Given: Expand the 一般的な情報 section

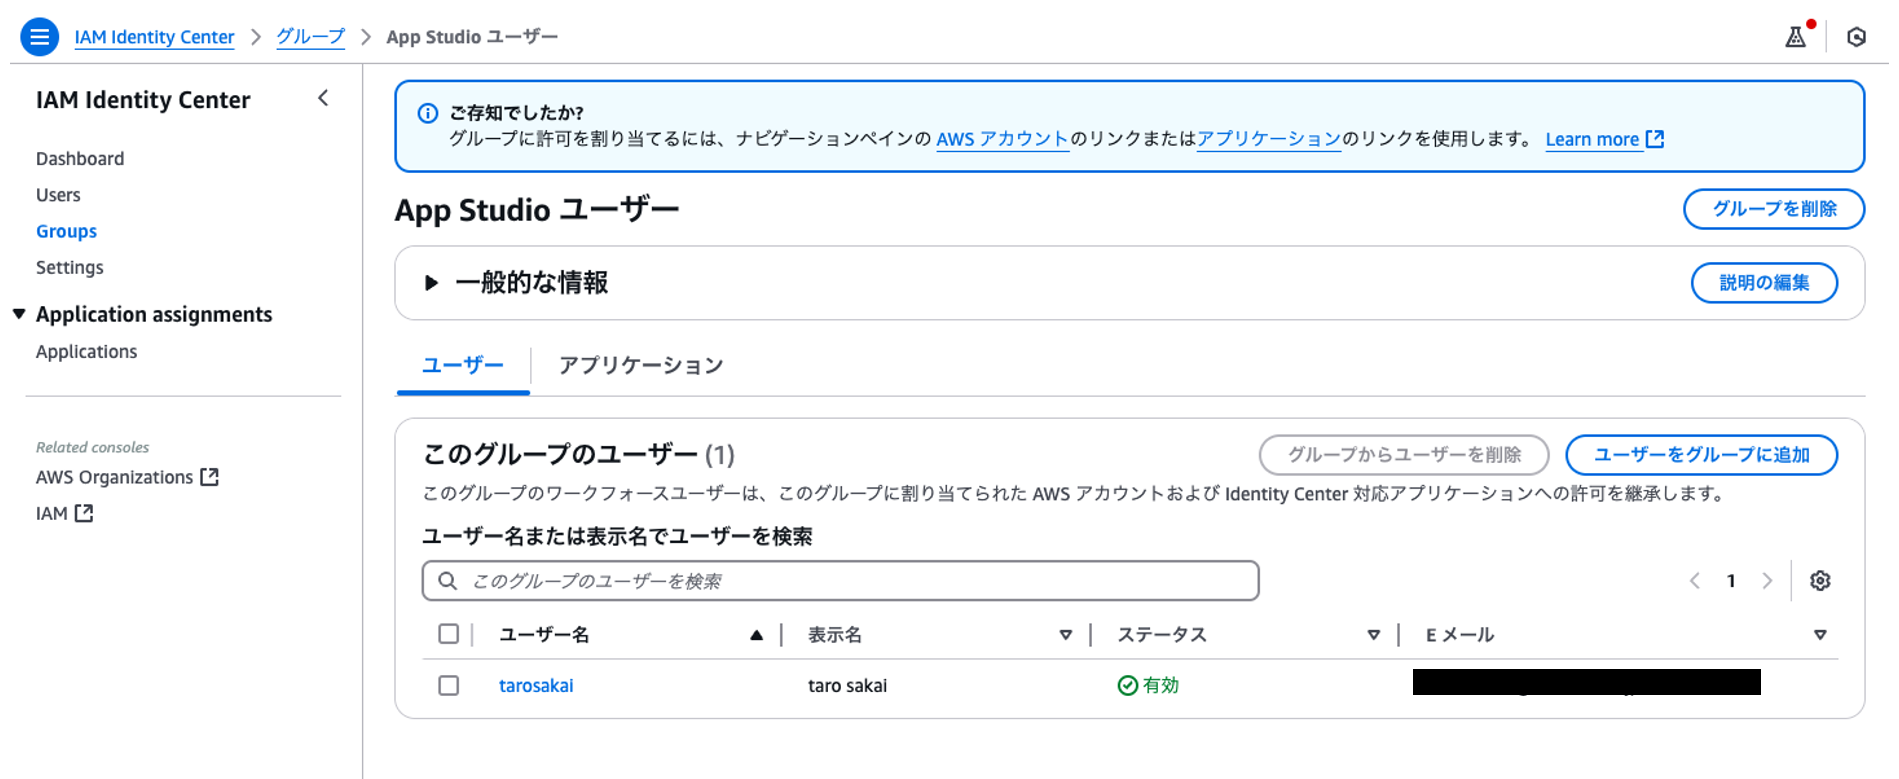Looking at the screenshot, I should pos(431,283).
